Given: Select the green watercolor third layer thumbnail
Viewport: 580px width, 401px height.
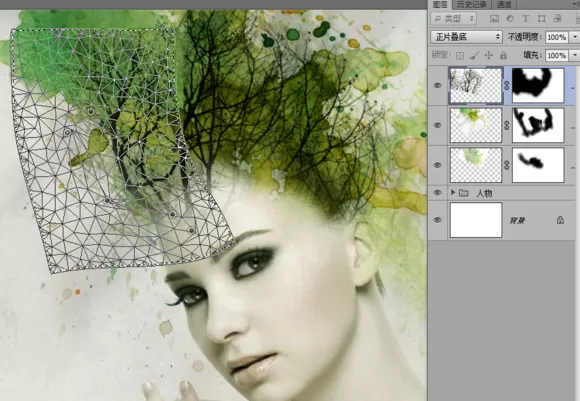Looking at the screenshot, I should (476, 165).
